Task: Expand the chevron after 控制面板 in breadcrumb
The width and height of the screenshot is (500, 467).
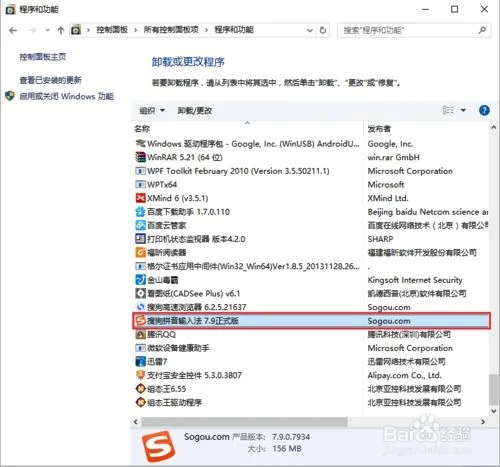Action: (x=136, y=30)
